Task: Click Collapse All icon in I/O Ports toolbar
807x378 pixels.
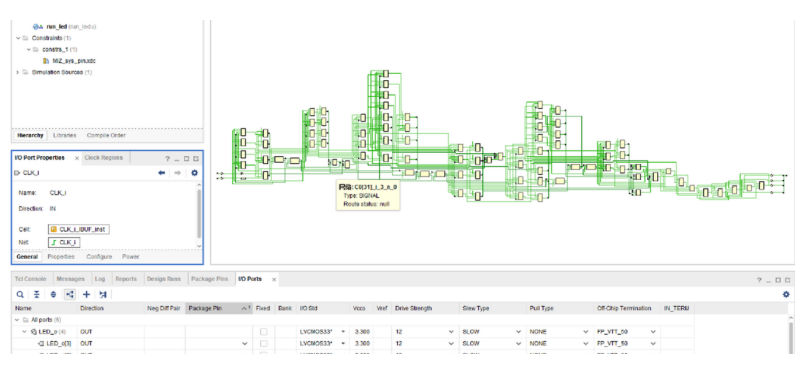Action: [x=37, y=295]
